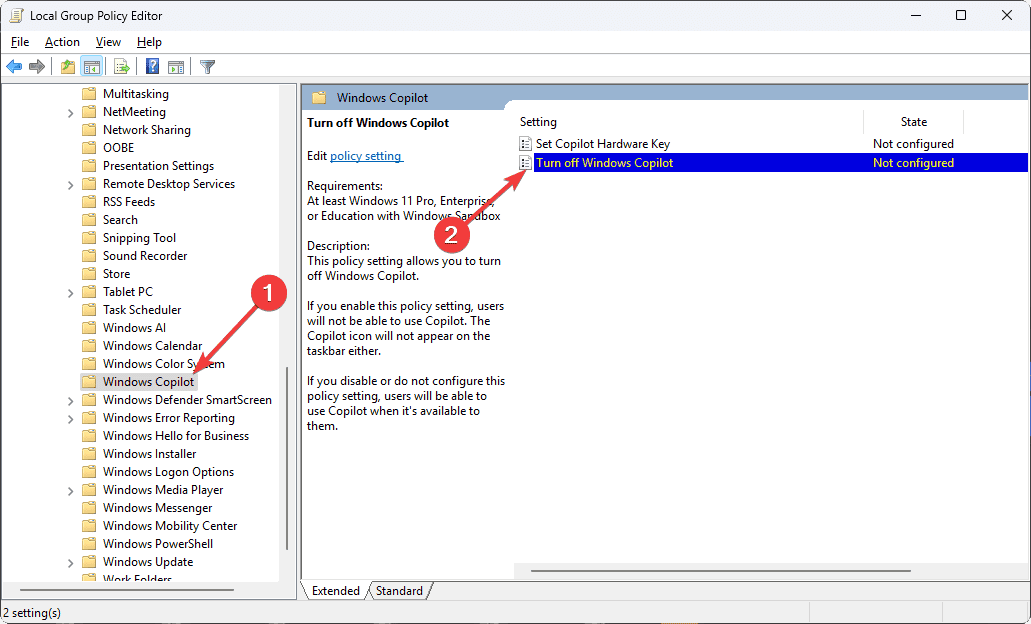Select RSS Feeds in the tree

pyautogui.click(x=129, y=201)
